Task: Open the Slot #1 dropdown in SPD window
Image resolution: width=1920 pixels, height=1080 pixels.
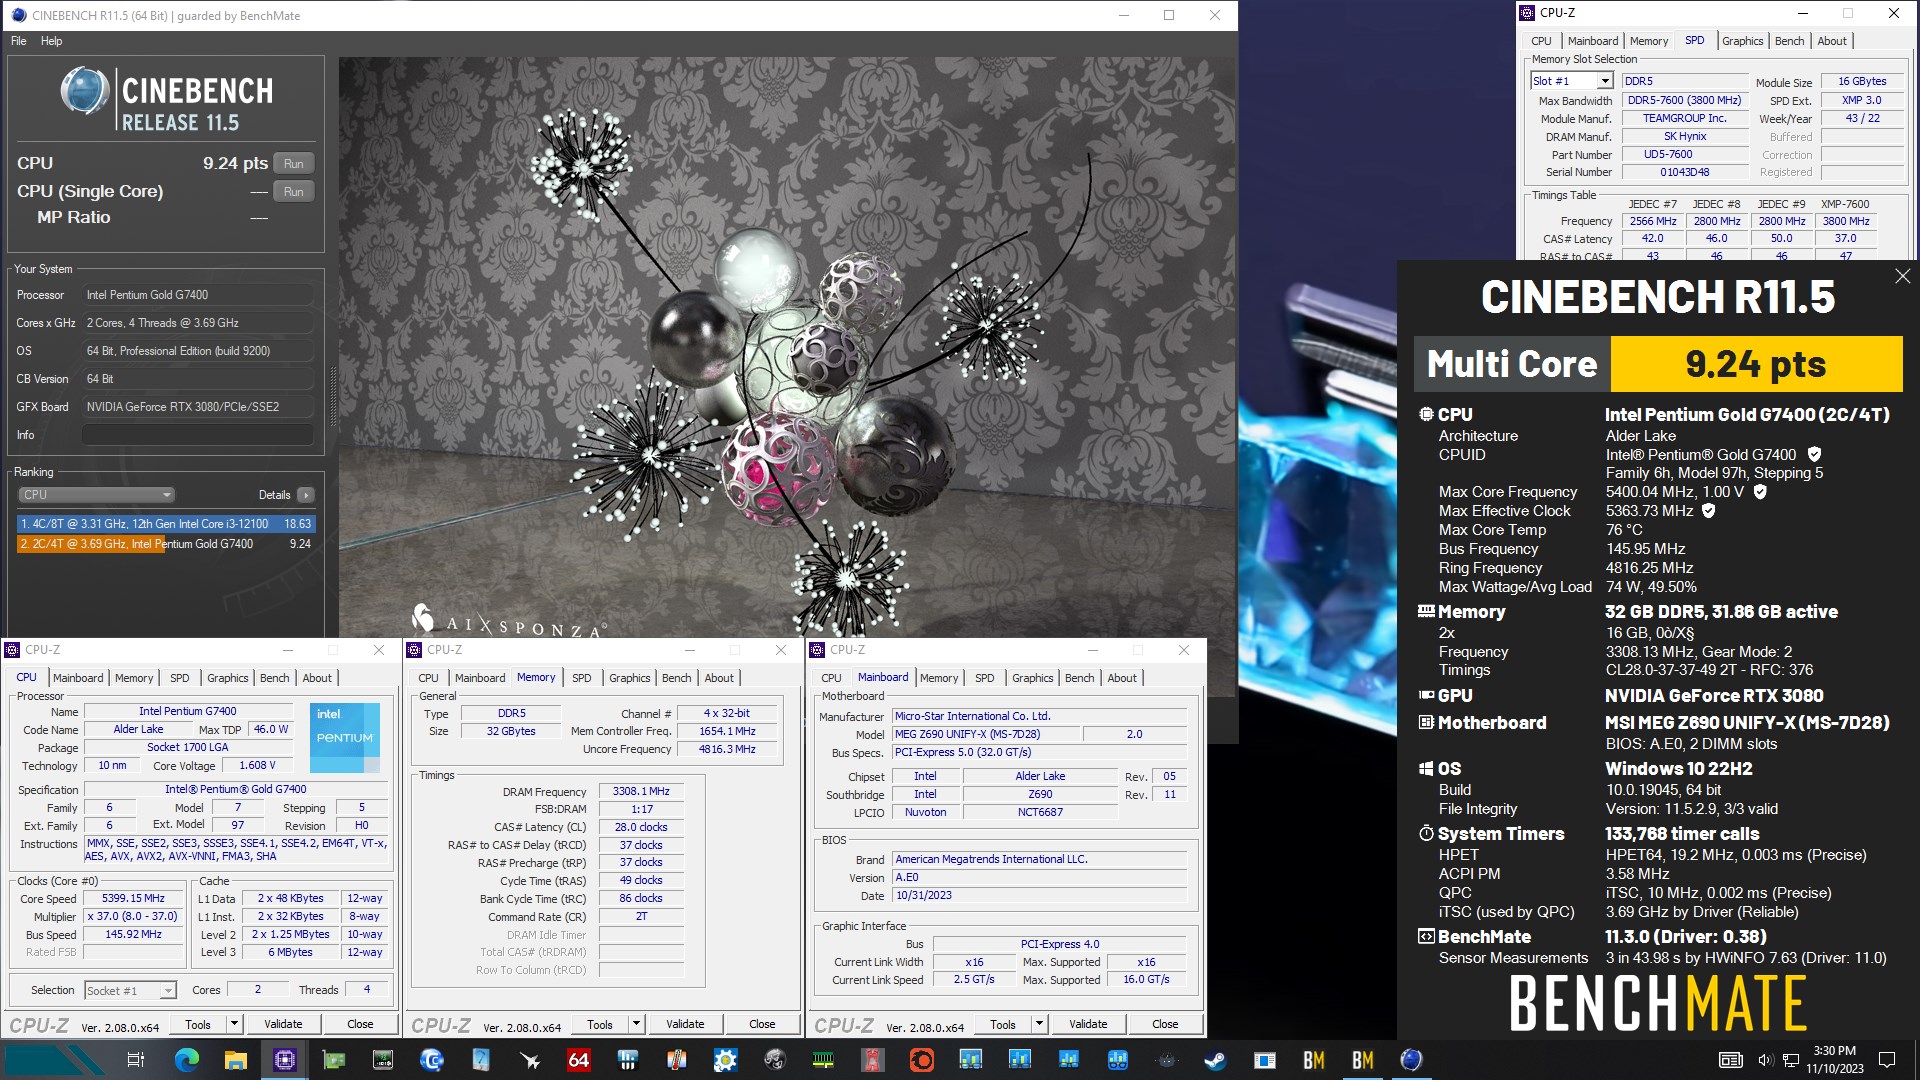Action: point(1604,81)
